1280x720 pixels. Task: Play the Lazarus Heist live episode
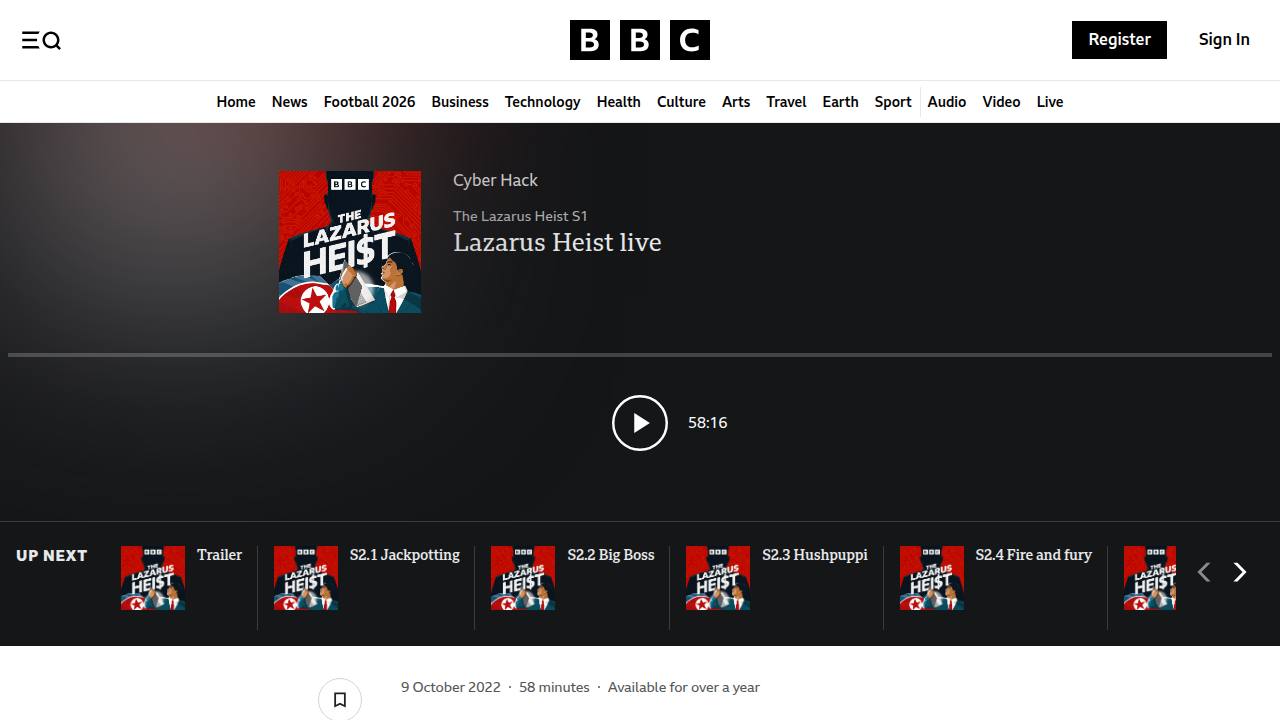(x=640, y=423)
